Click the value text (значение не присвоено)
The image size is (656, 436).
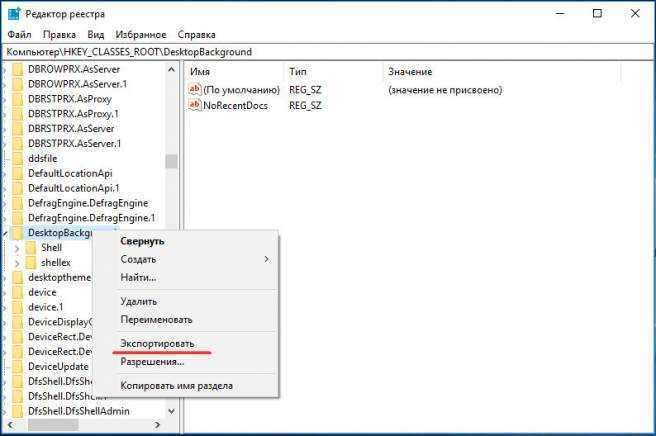tap(445, 90)
